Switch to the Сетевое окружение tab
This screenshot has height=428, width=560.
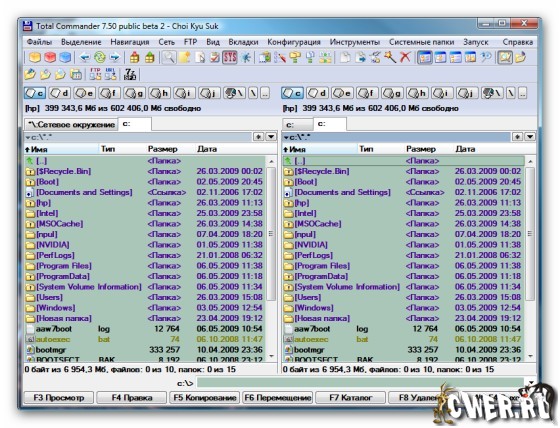tap(71, 124)
